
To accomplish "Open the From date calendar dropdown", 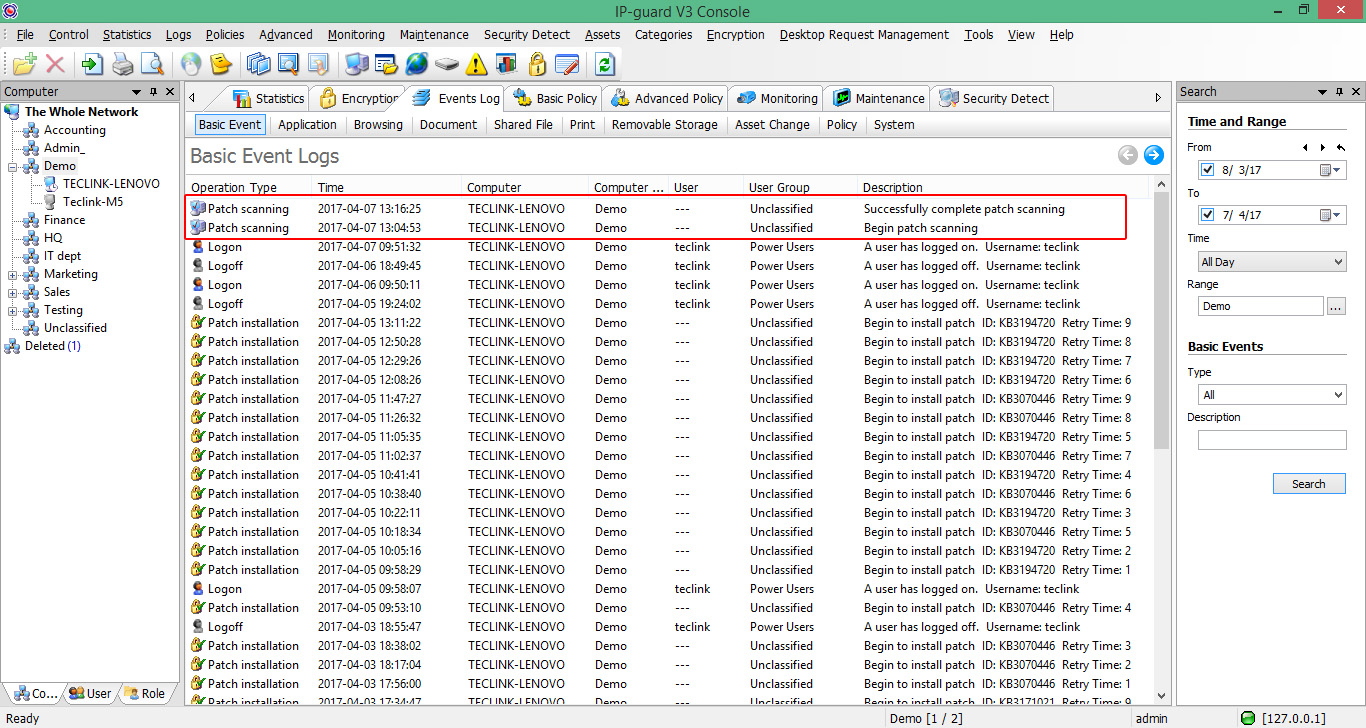I will click(1331, 170).
